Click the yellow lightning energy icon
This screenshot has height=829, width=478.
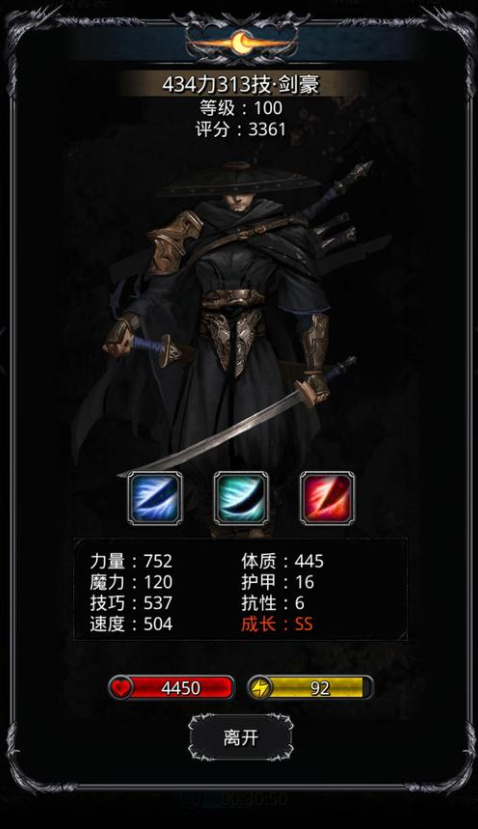[x=261, y=688]
